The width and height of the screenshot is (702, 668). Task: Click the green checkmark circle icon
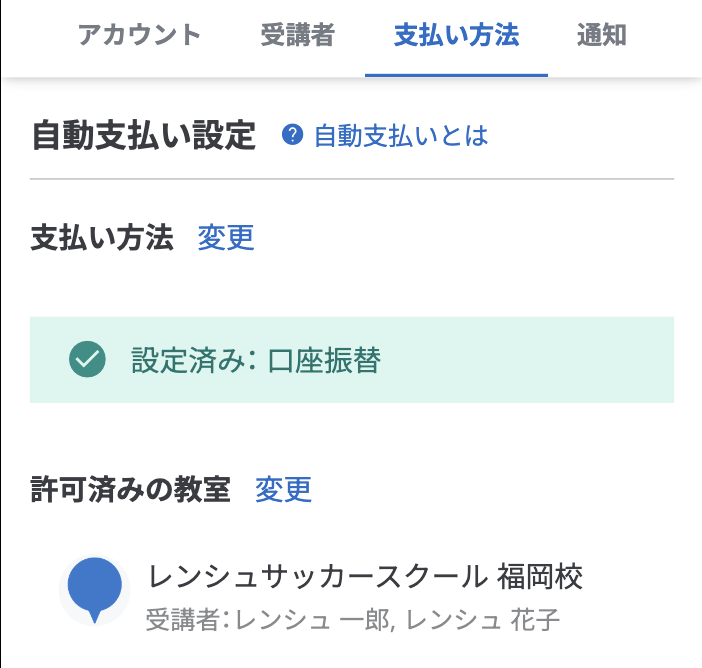pyautogui.click(x=88, y=360)
